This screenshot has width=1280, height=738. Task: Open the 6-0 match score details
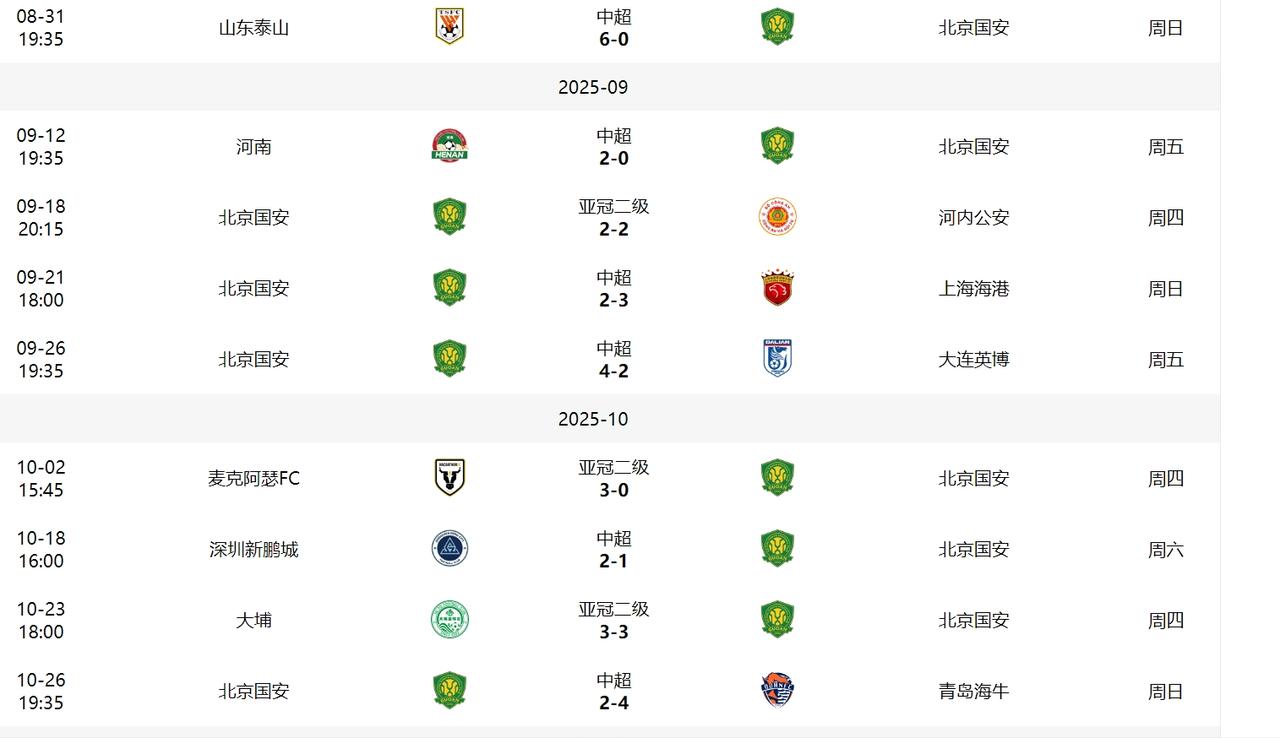pyautogui.click(x=613, y=39)
